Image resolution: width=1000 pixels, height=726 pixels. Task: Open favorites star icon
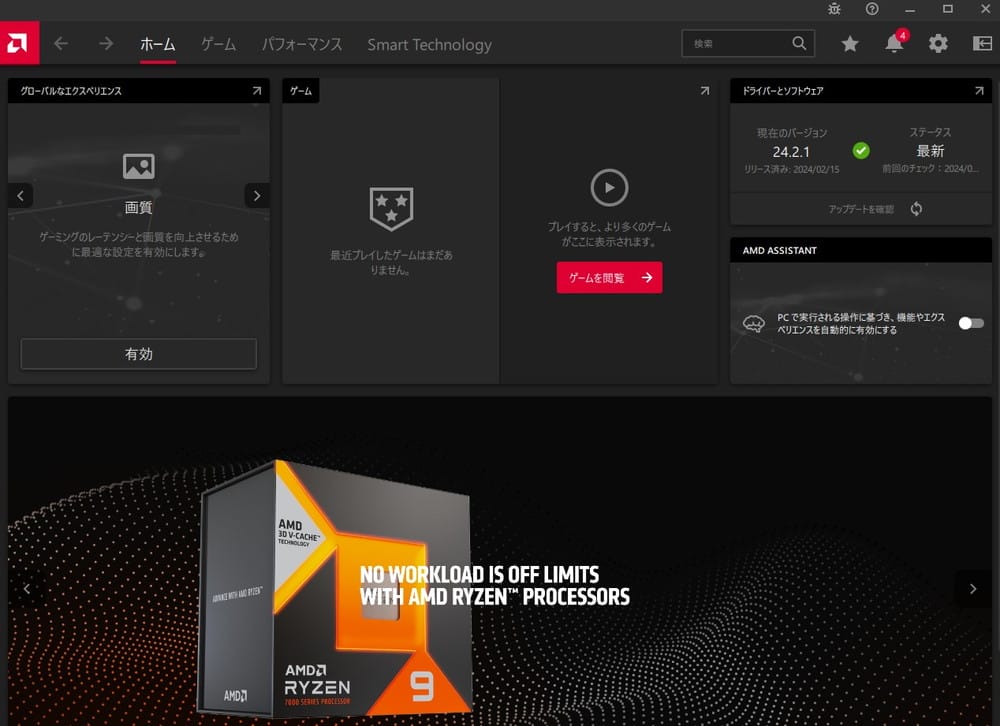point(850,44)
